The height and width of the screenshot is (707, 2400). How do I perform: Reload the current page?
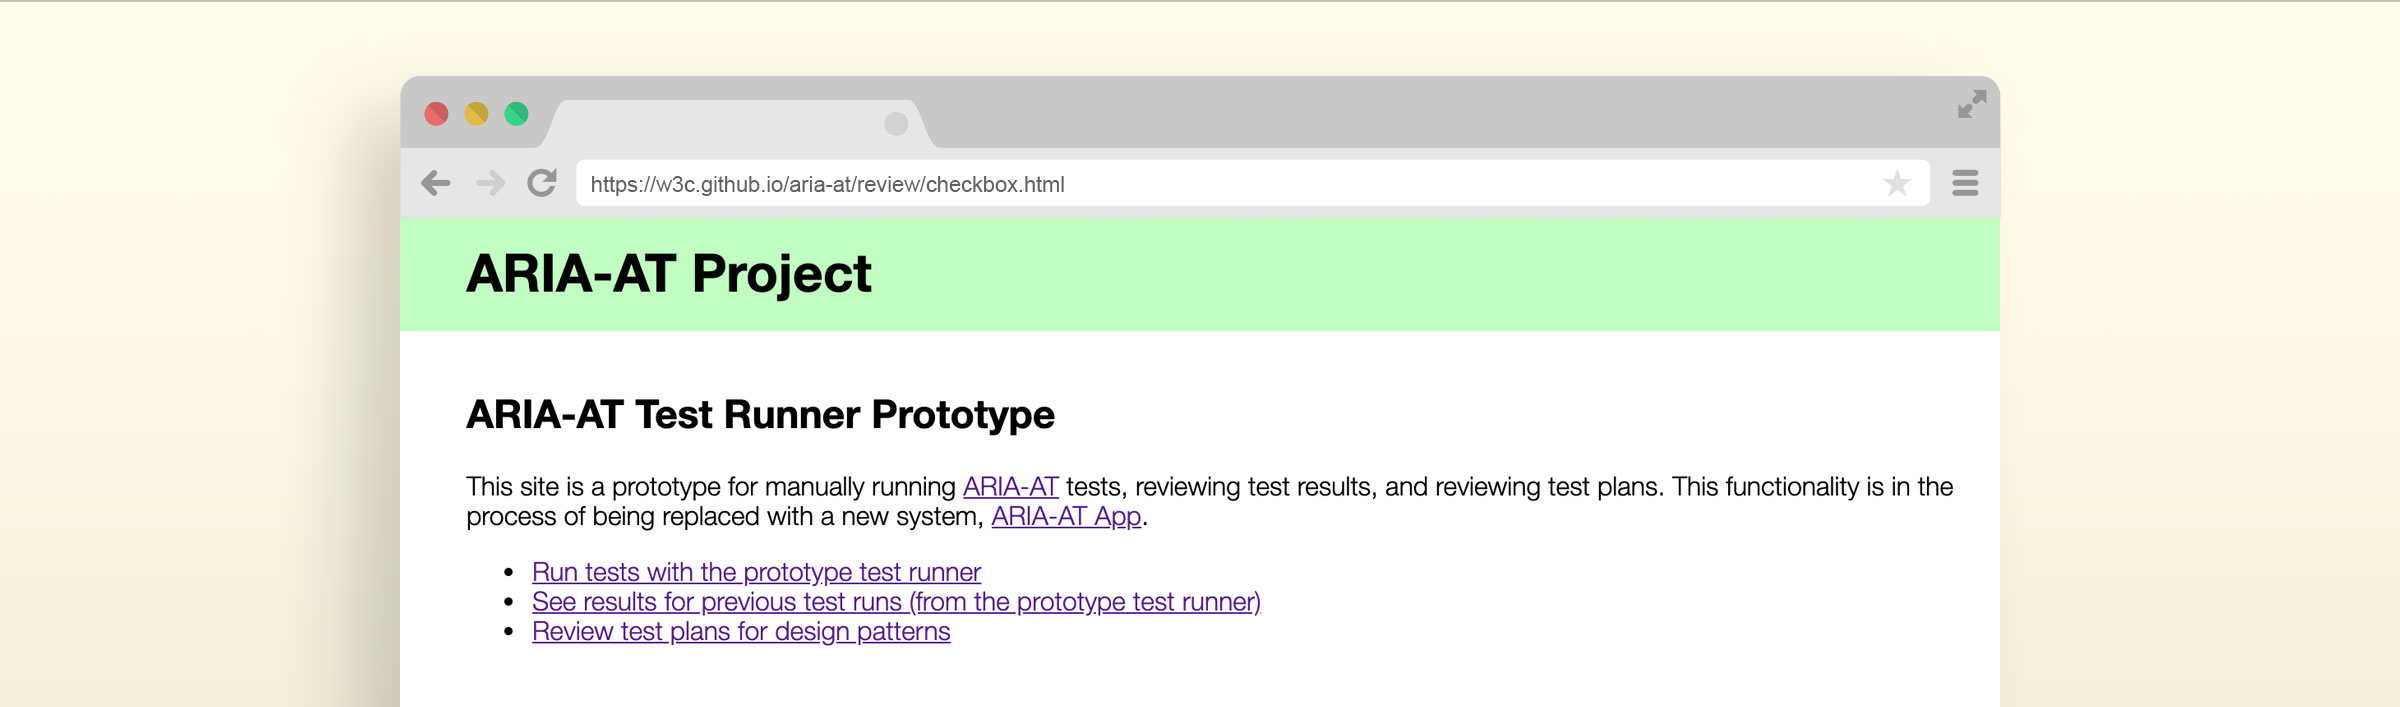[x=542, y=183]
